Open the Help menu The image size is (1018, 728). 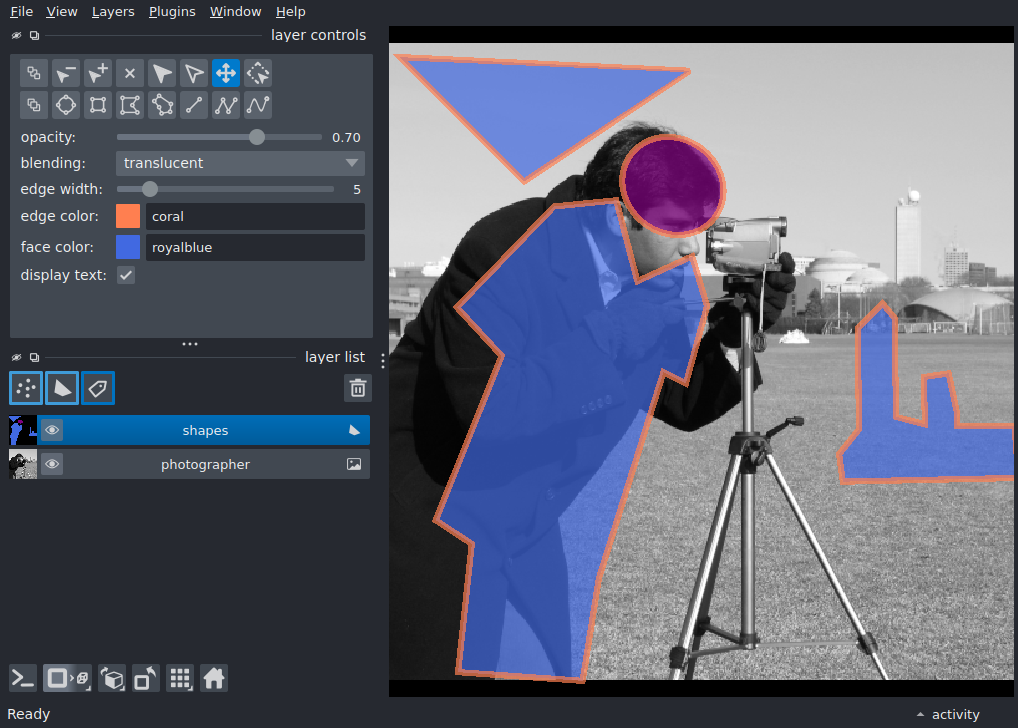pyautogui.click(x=290, y=12)
